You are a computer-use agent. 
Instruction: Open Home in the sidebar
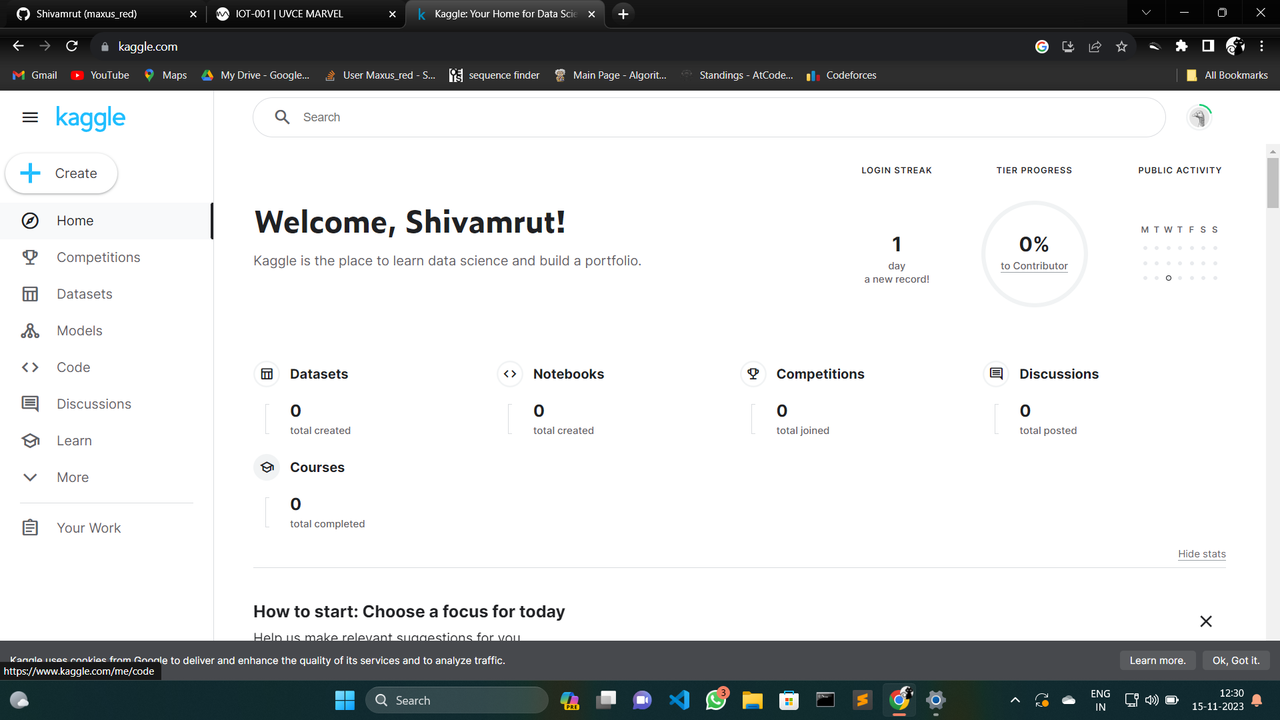tap(106, 221)
